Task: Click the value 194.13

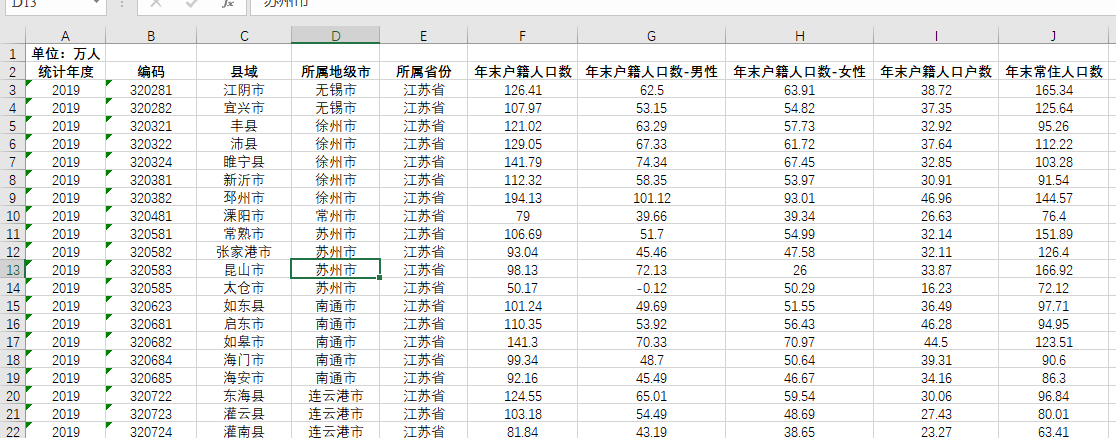Action: coord(522,198)
